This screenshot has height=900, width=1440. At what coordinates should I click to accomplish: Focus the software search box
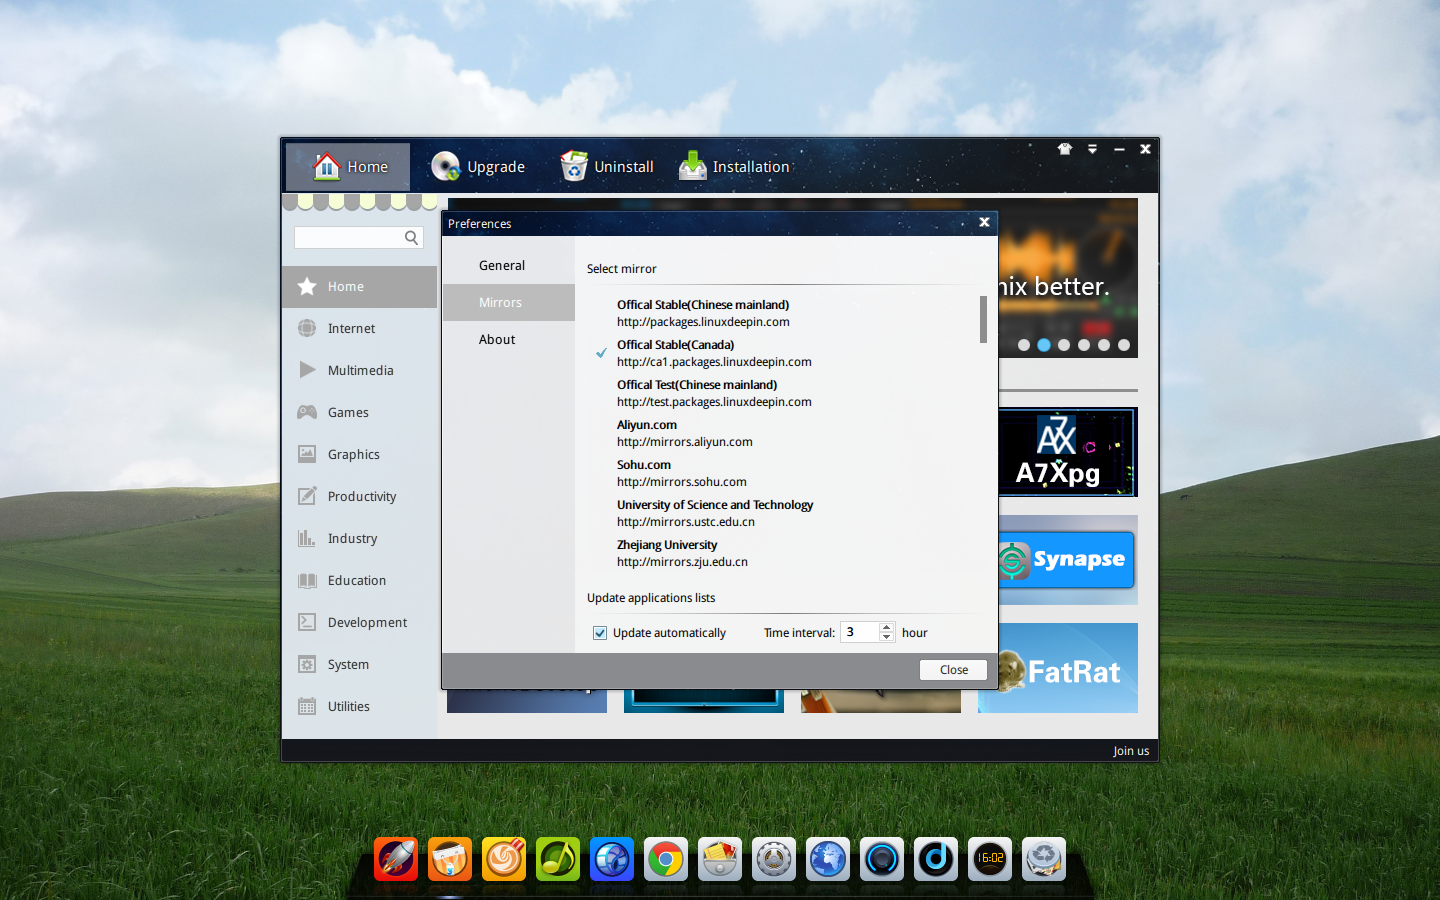coord(349,237)
